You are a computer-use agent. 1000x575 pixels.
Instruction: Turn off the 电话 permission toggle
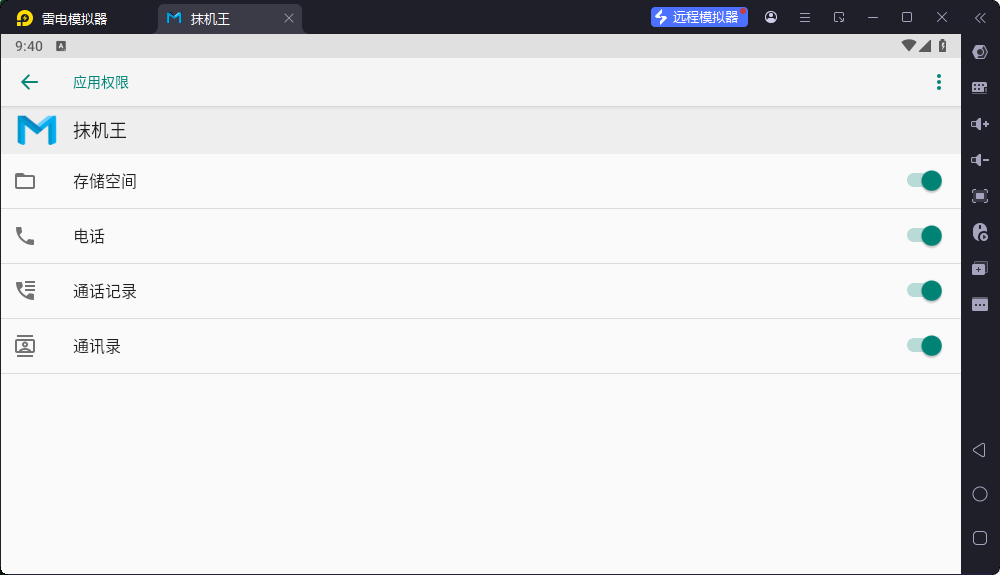point(925,236)
